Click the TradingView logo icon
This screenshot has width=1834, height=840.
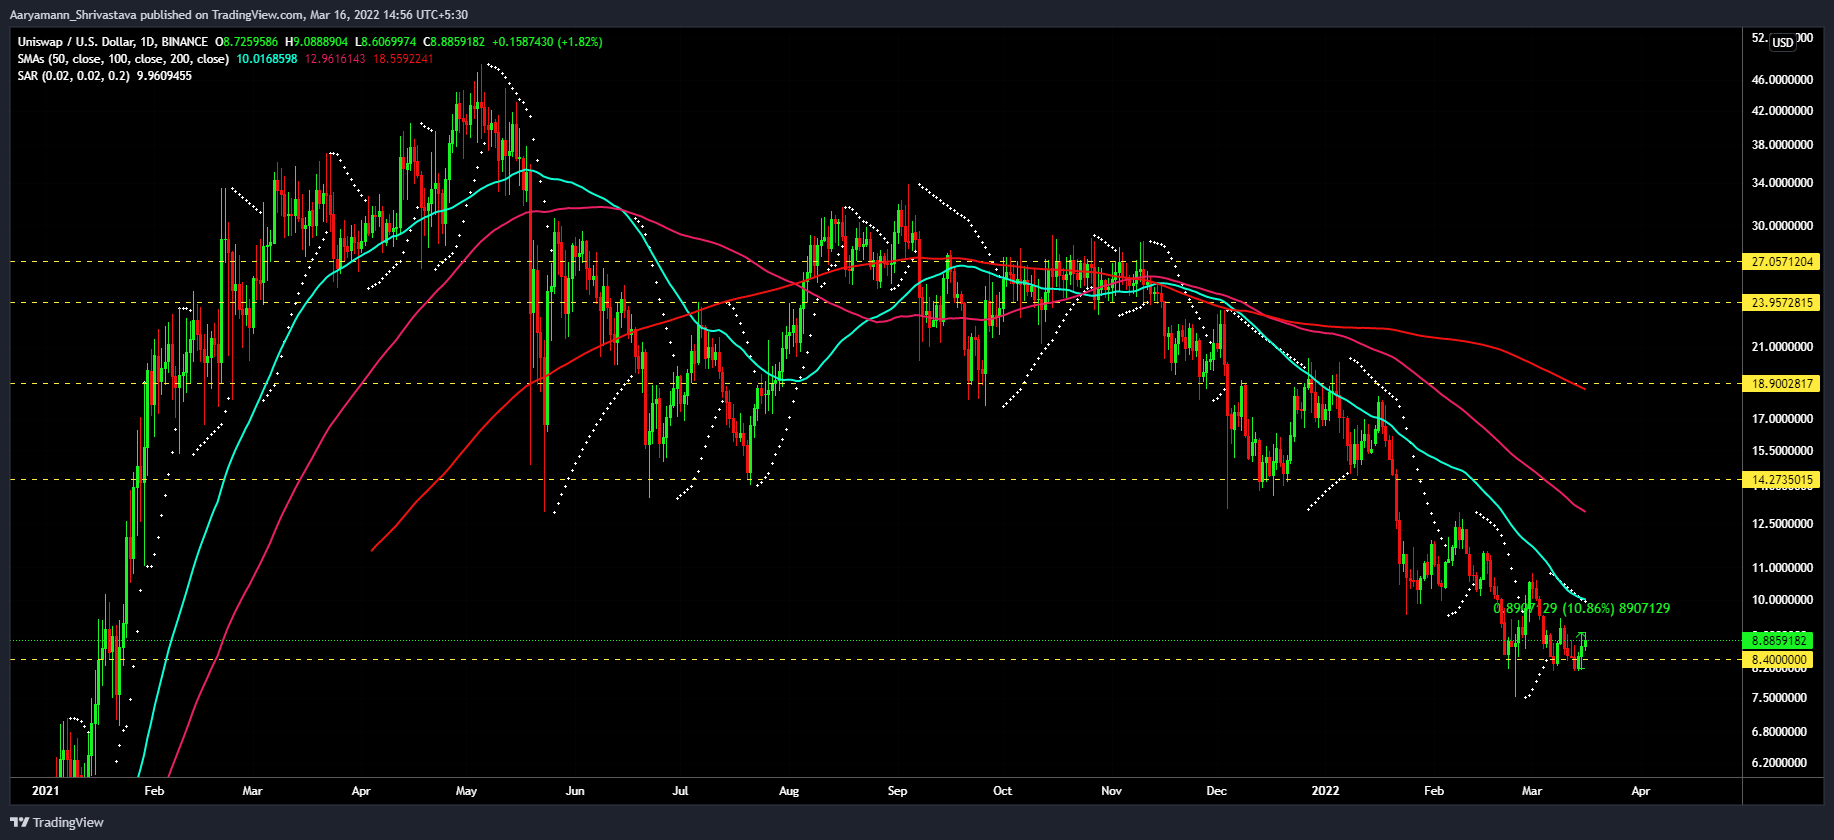[x=20, y=822]
